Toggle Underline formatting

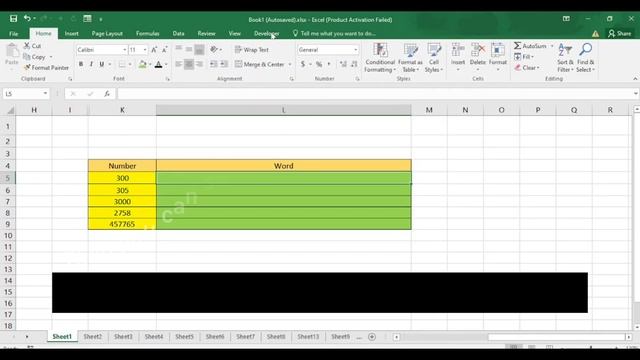click(x=102, y=64)
